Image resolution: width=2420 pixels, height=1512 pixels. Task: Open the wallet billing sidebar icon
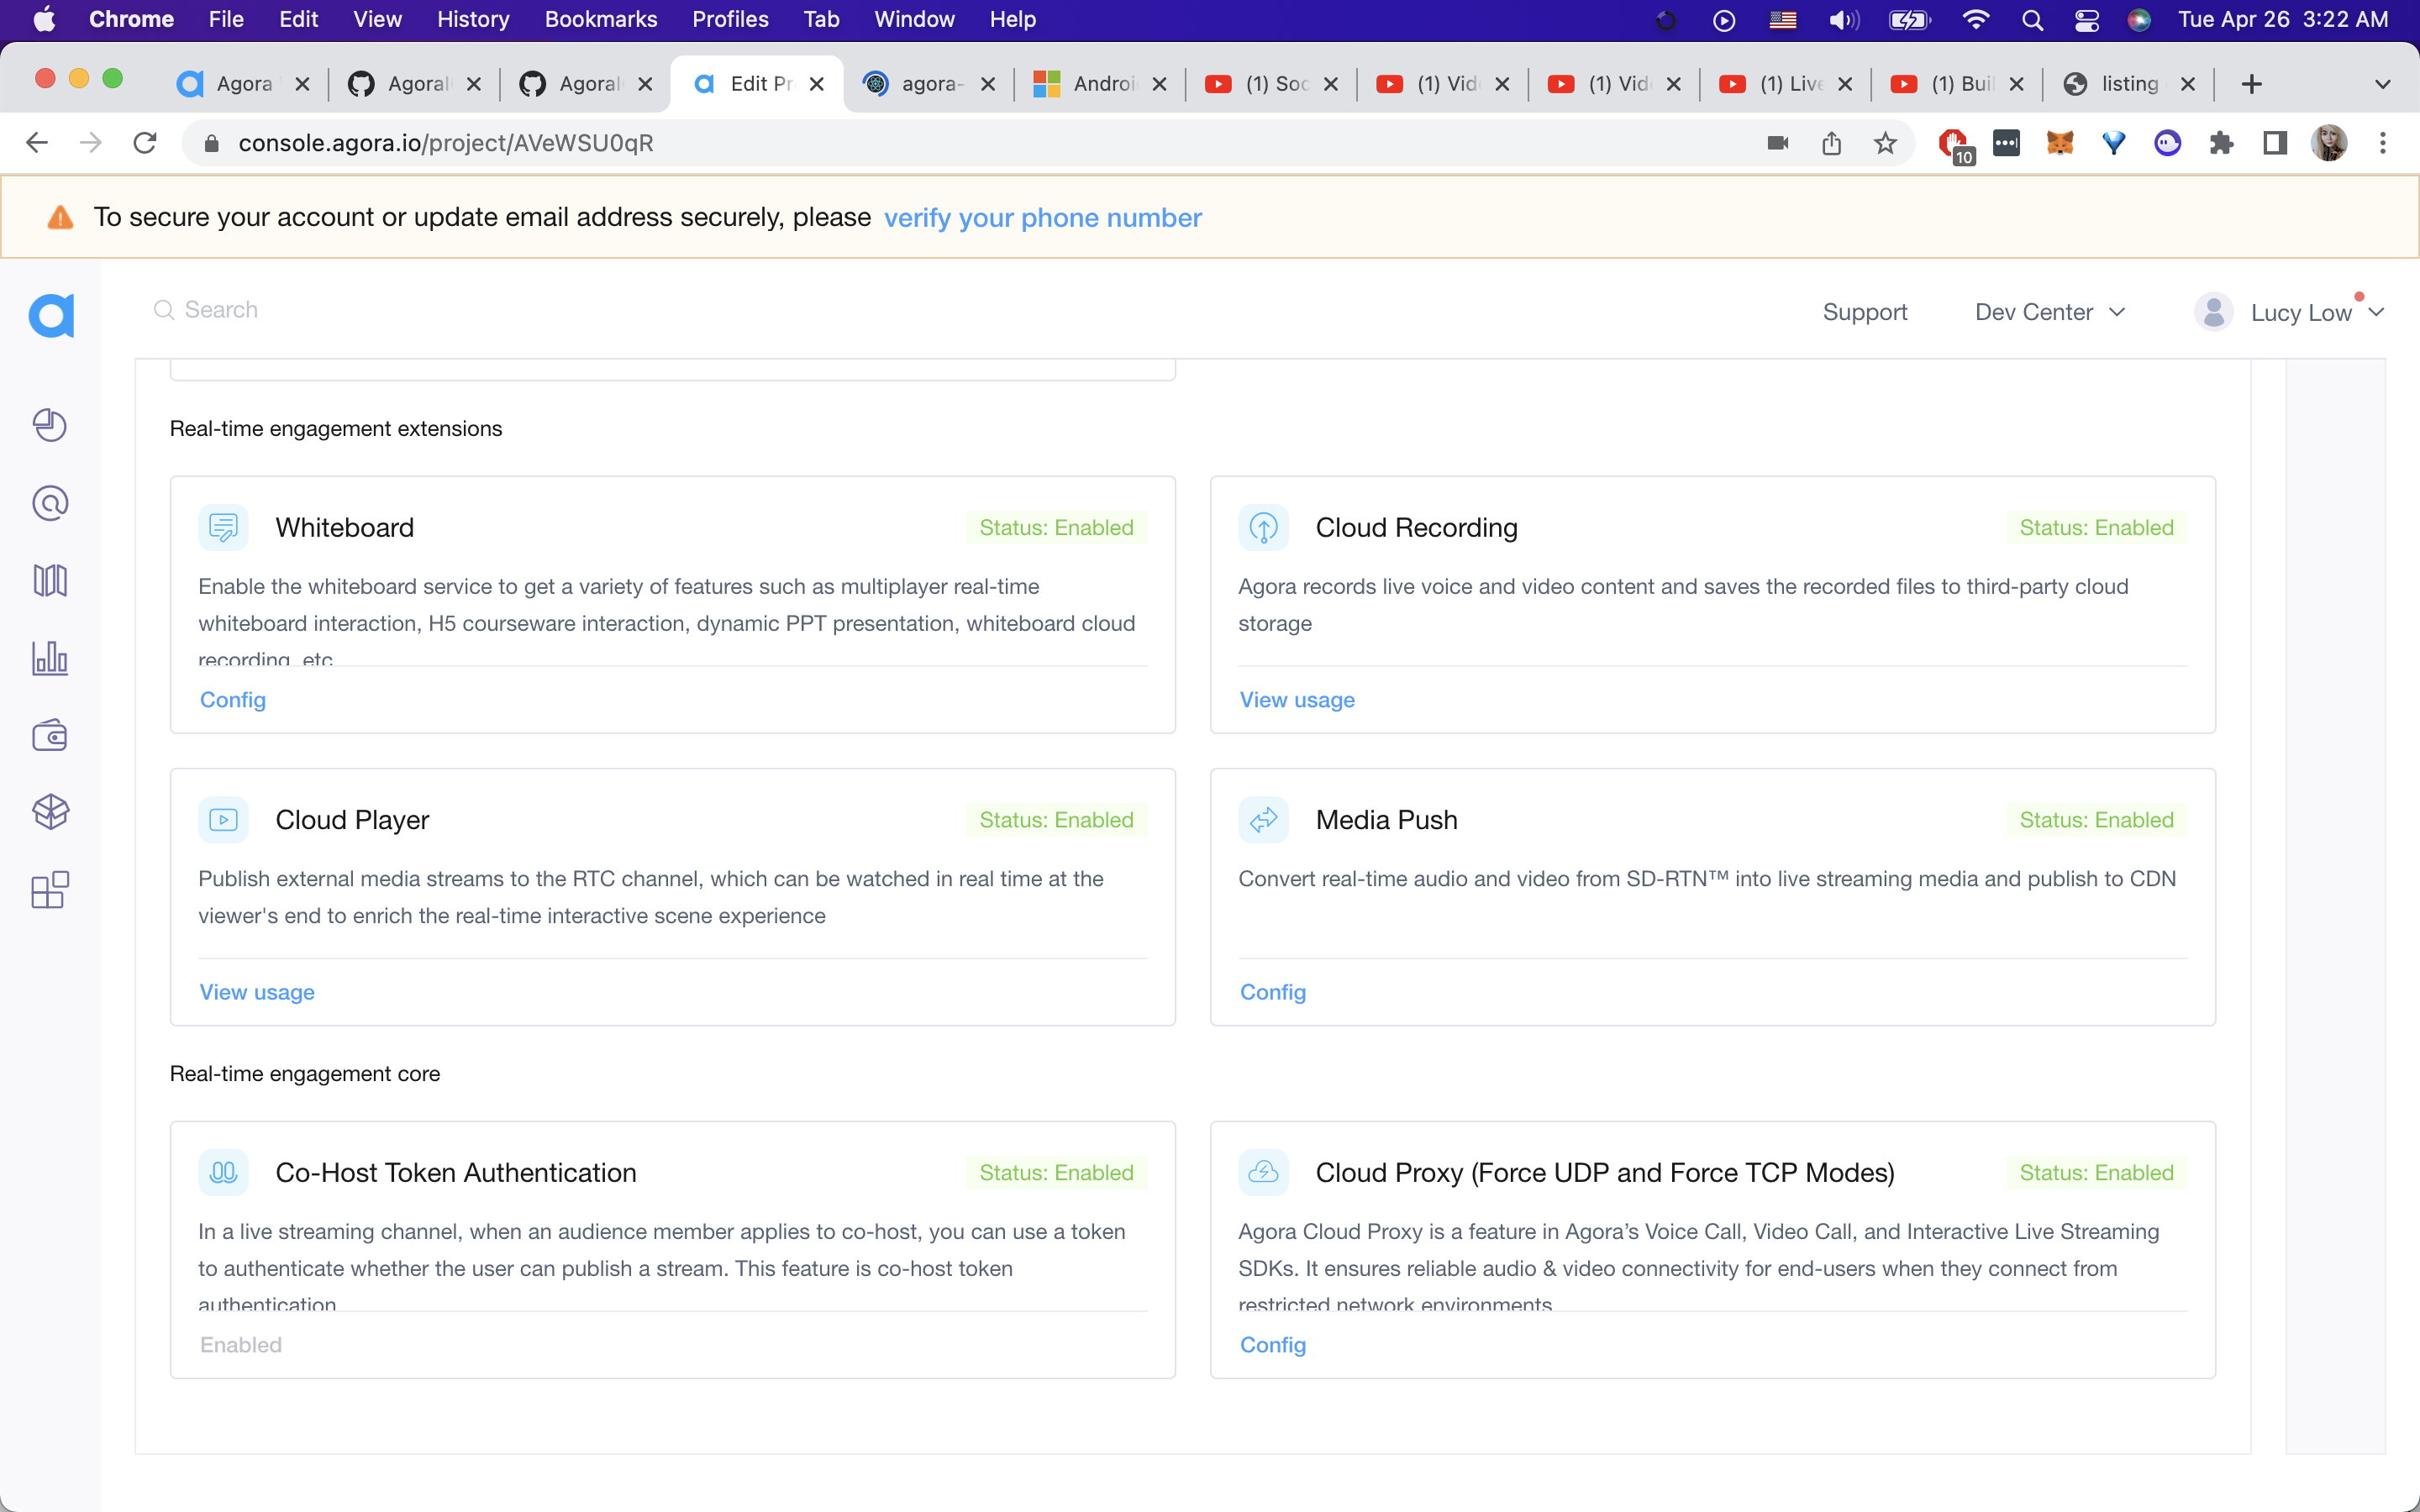tap(50, 736)
